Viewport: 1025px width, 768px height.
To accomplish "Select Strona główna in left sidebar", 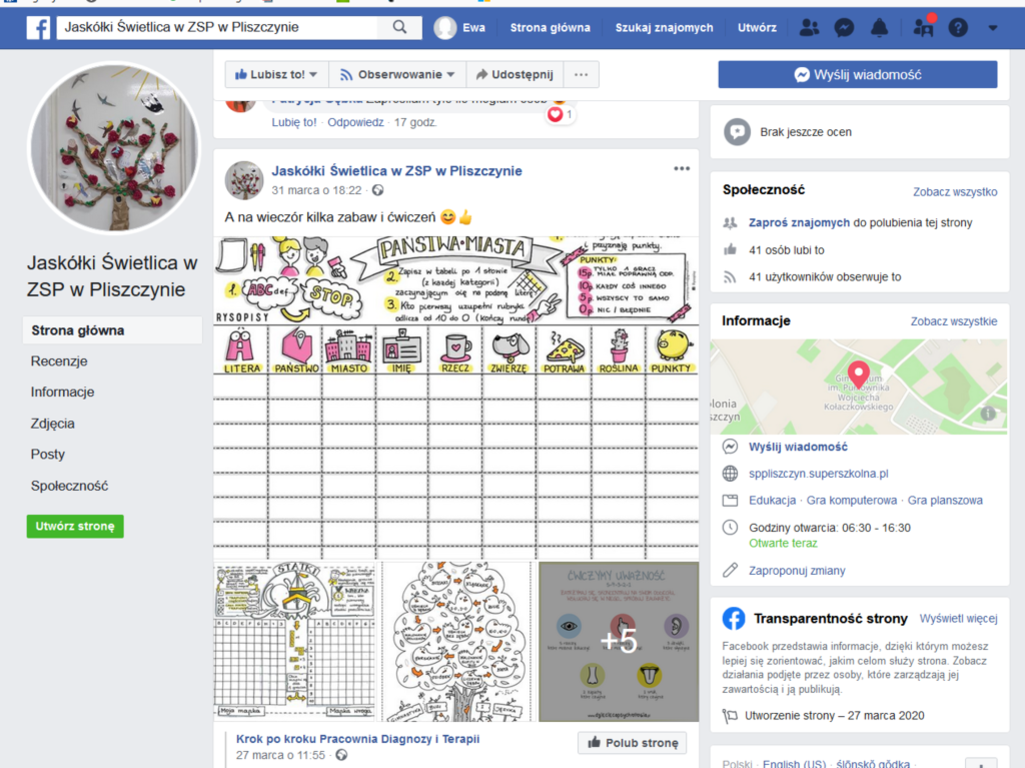I will click(x=112, y=331).
